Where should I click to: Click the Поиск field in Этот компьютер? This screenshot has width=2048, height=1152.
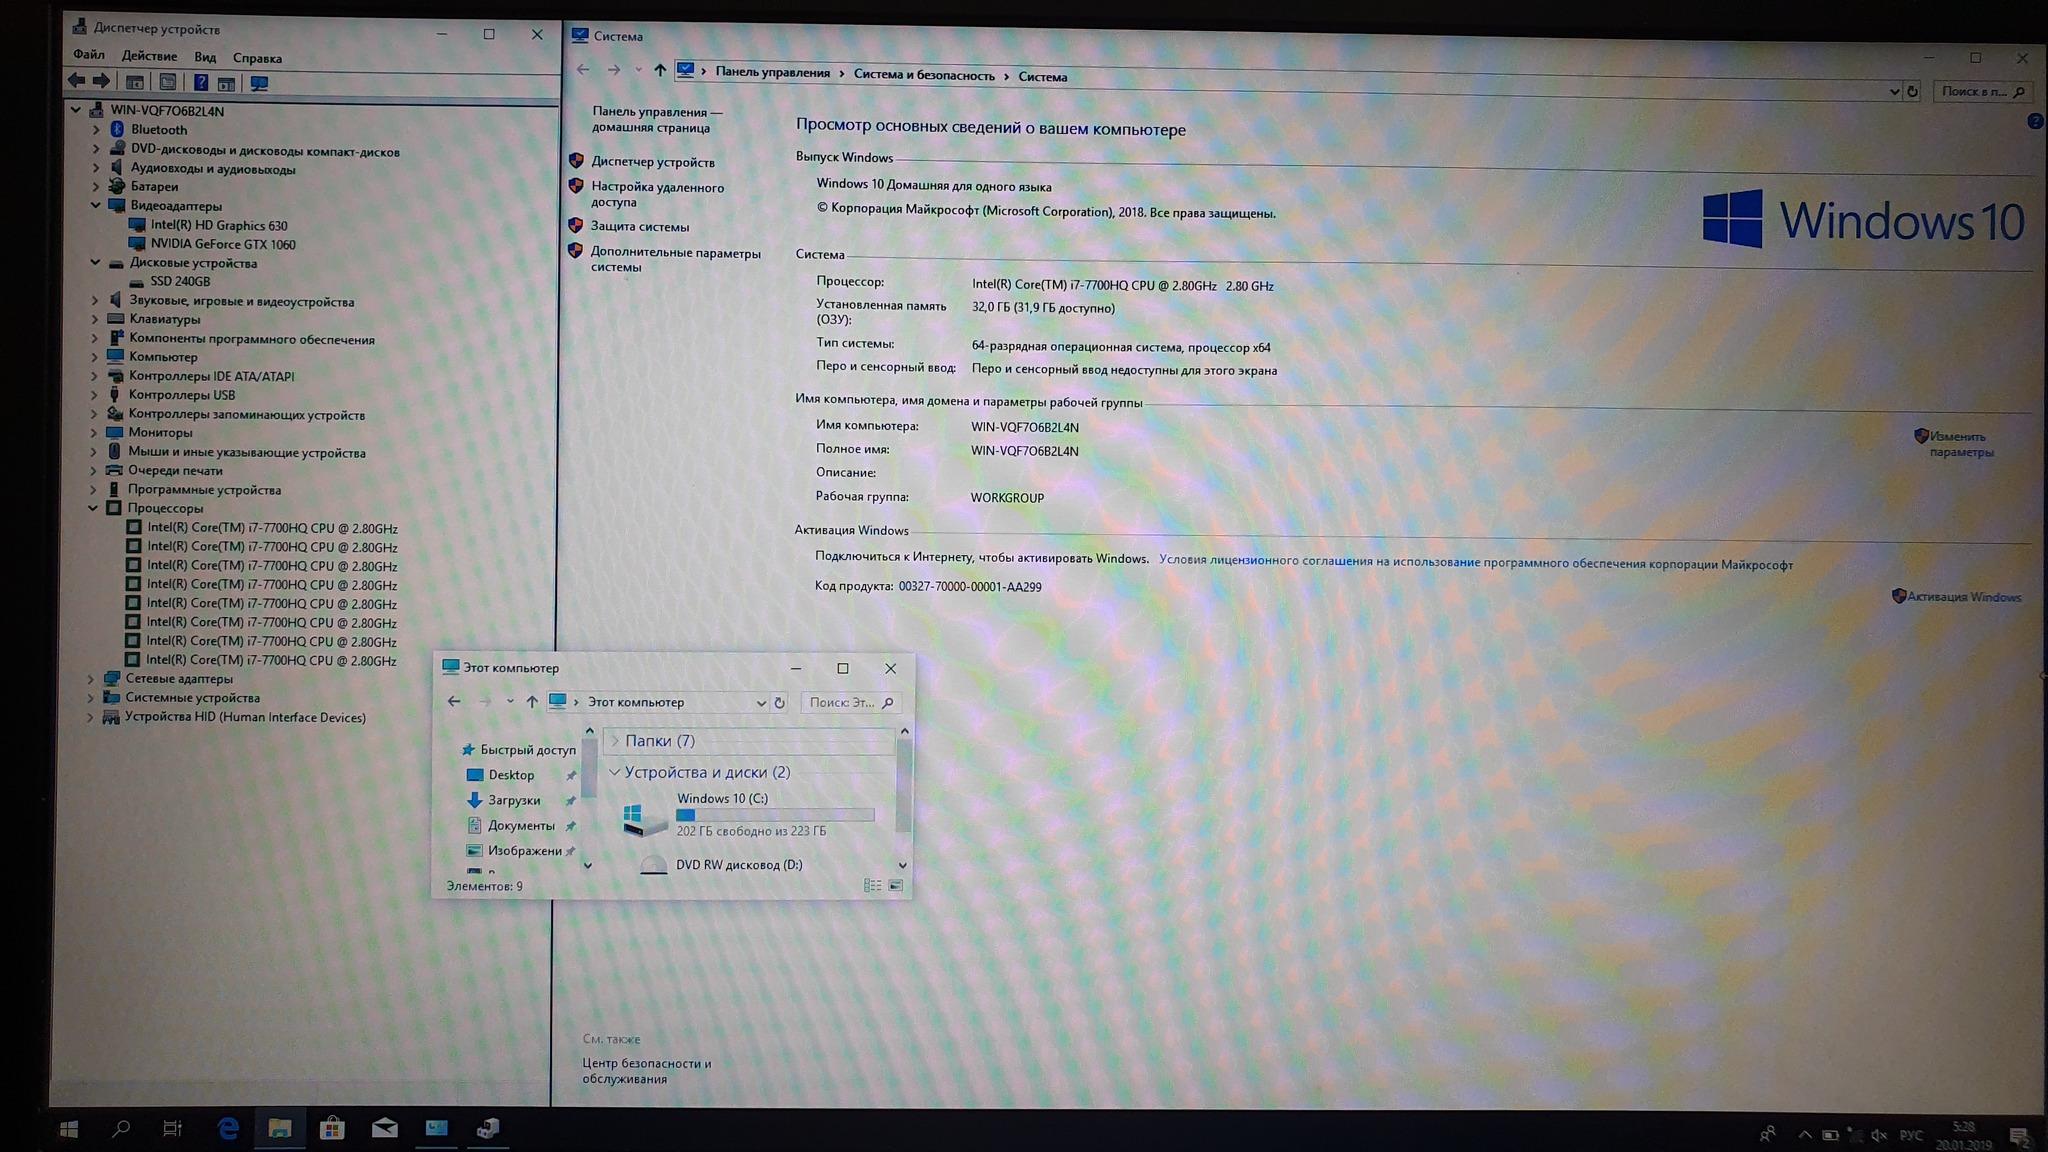pos(841,702)
